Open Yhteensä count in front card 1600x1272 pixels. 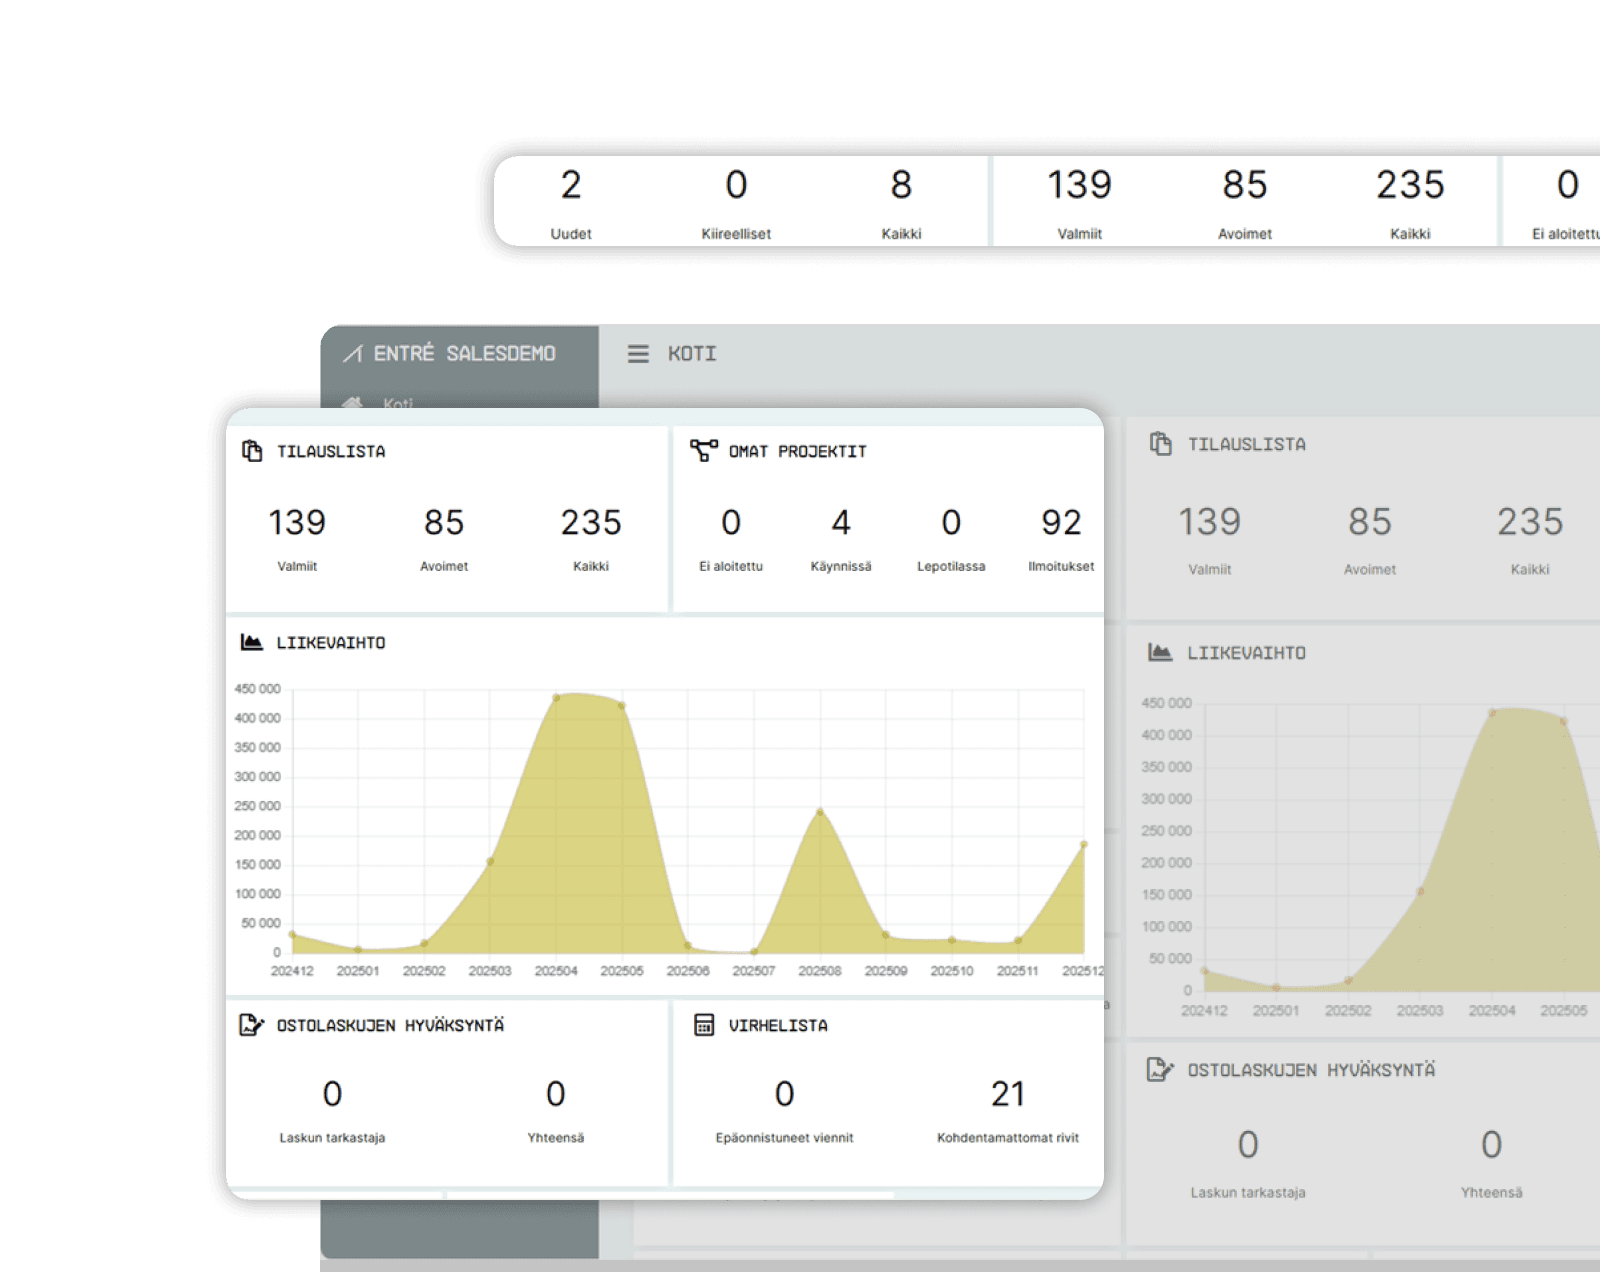556,1110
